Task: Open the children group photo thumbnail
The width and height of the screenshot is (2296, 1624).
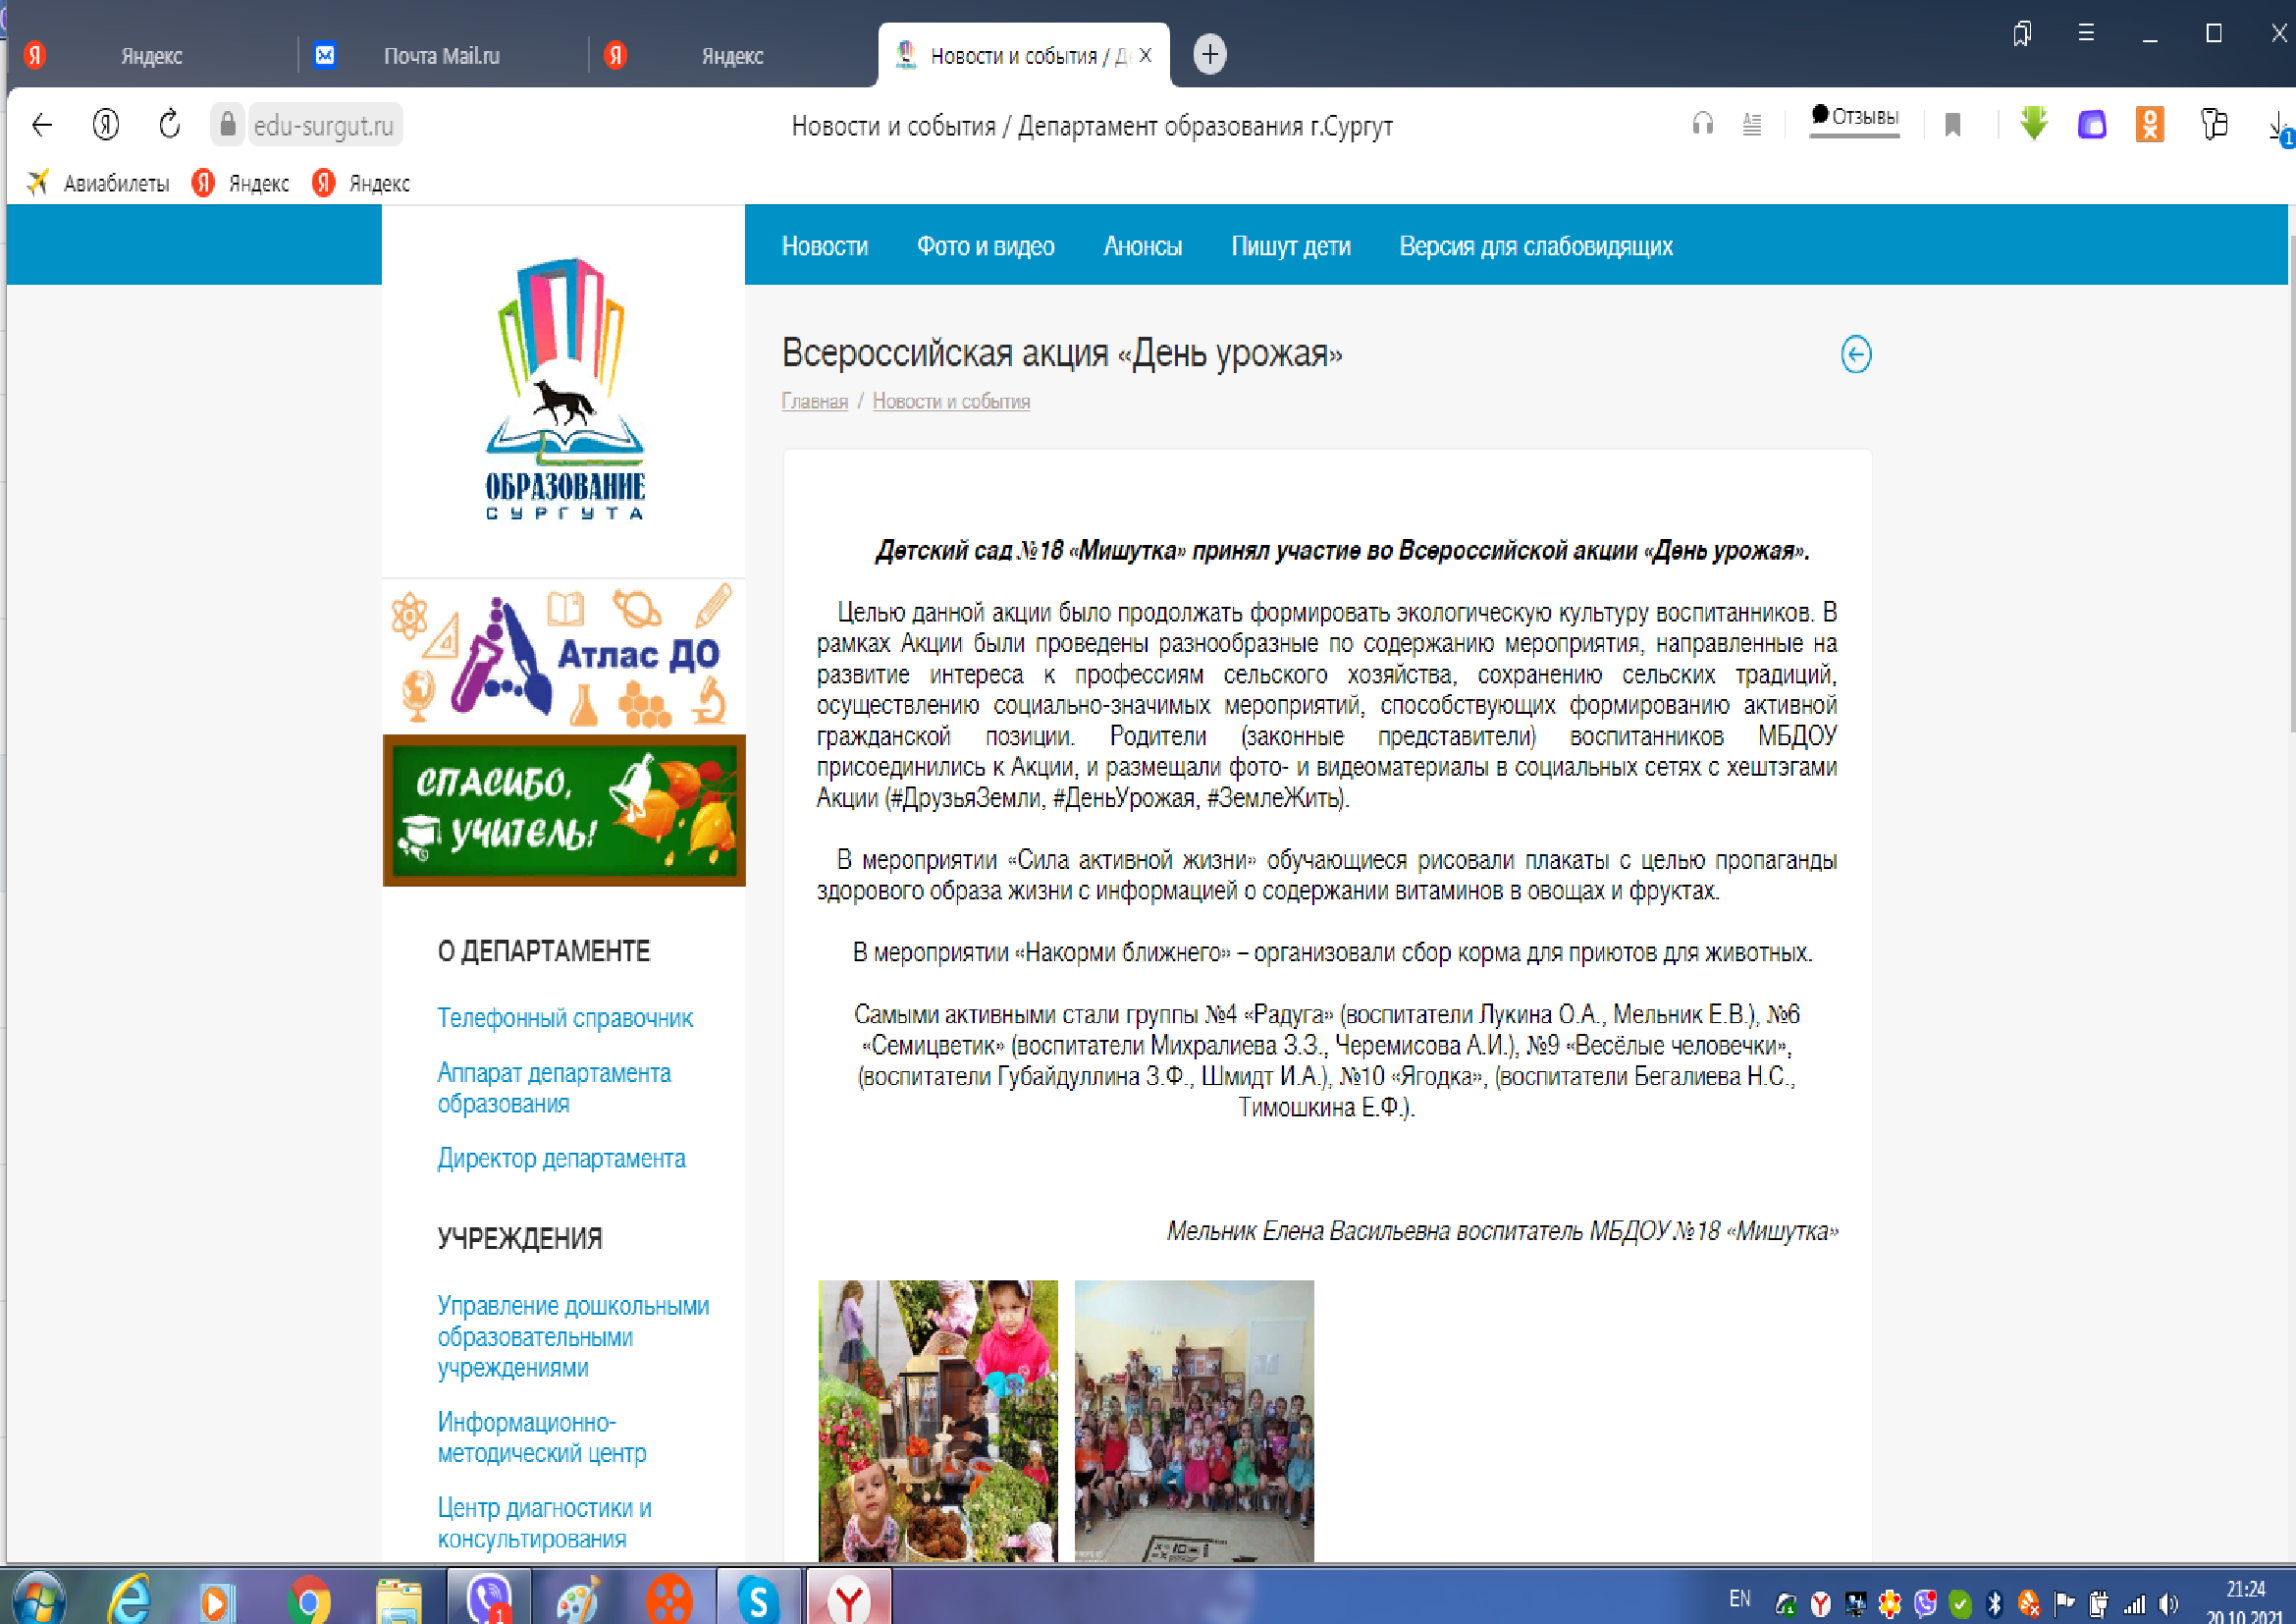Action: tap(1194, 1420)
